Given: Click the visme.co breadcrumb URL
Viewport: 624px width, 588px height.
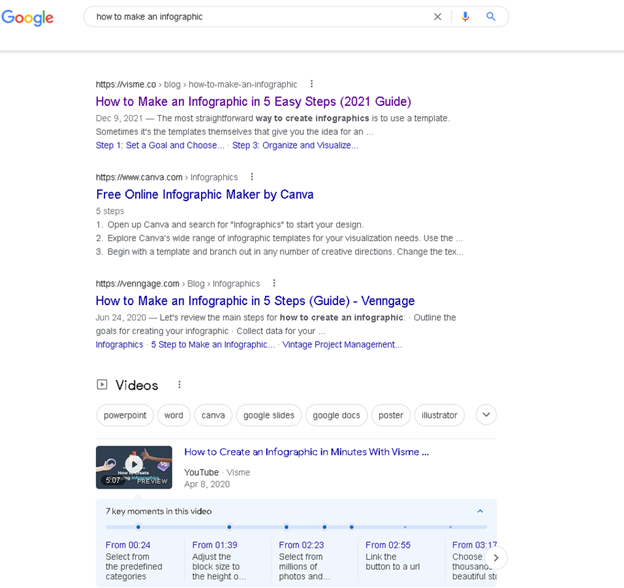Looking at the screenshot, I should coord(196,84).
